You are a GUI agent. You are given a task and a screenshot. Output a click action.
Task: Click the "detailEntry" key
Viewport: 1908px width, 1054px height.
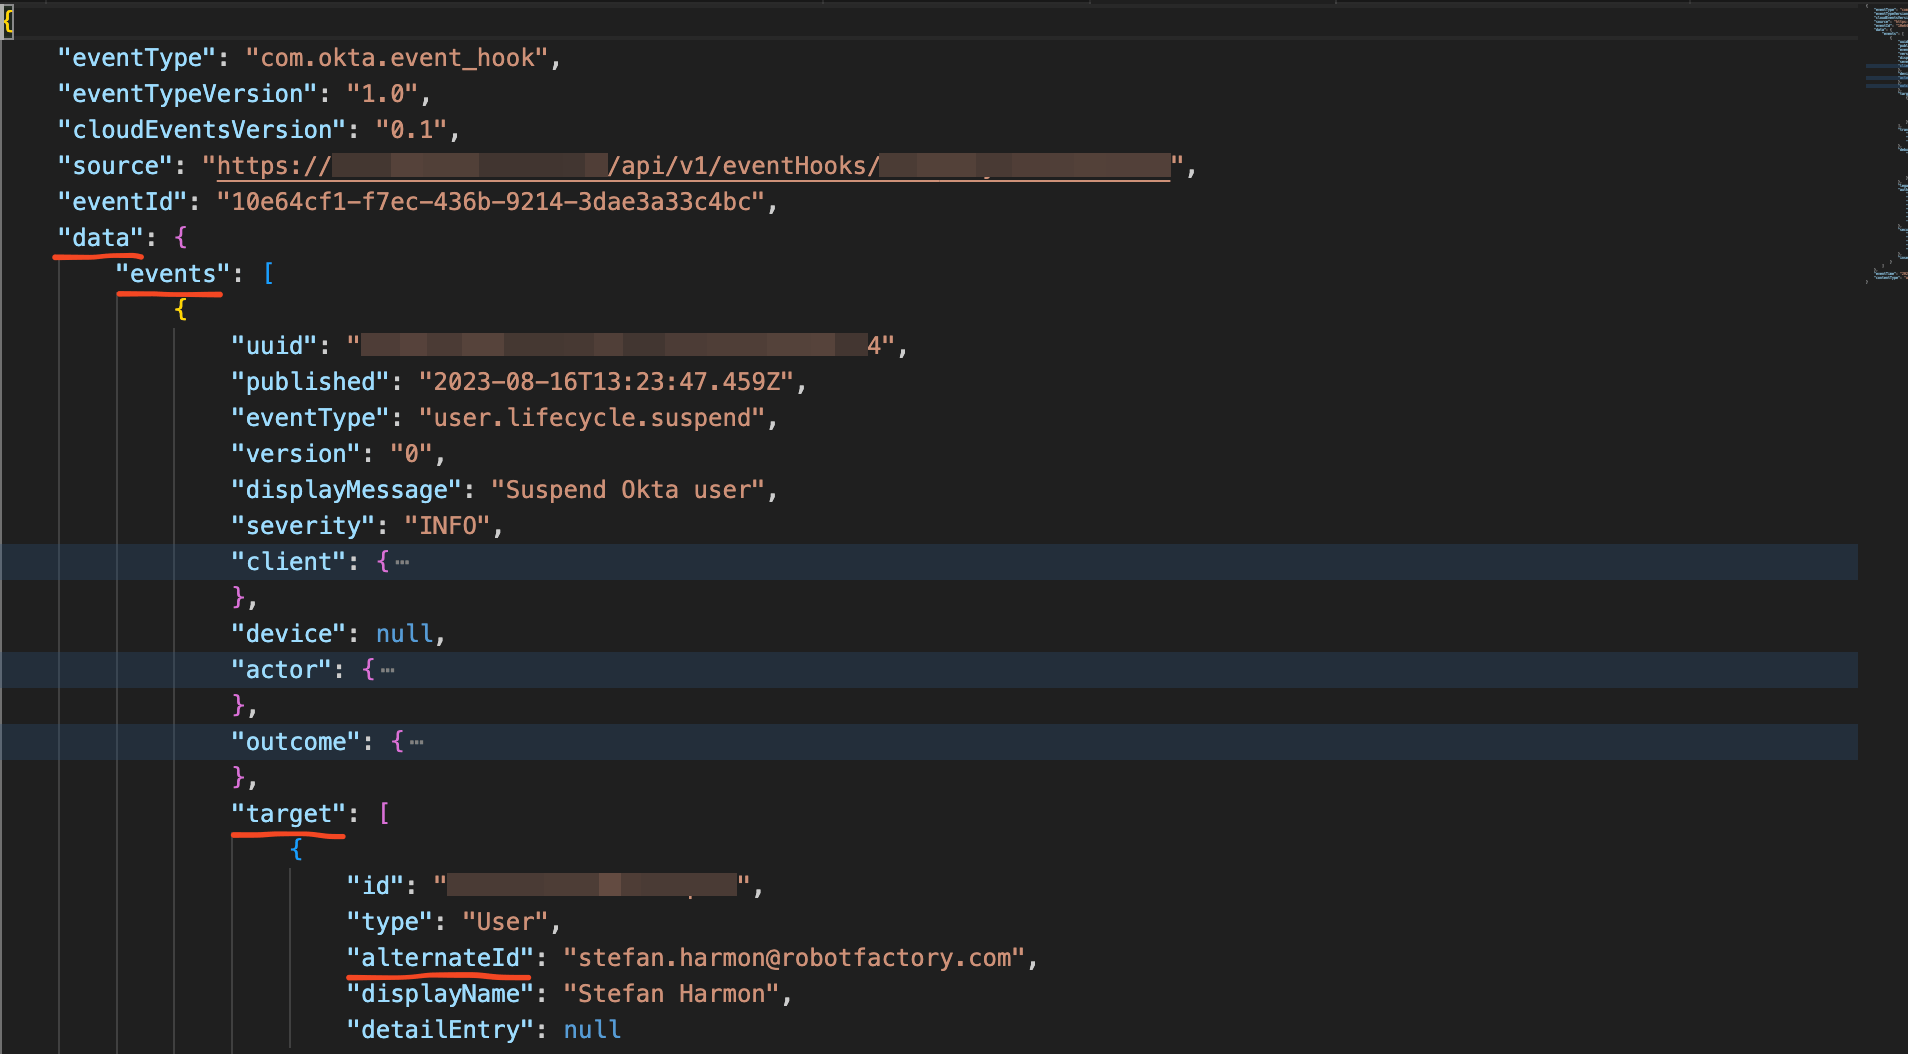(441, 1030)
